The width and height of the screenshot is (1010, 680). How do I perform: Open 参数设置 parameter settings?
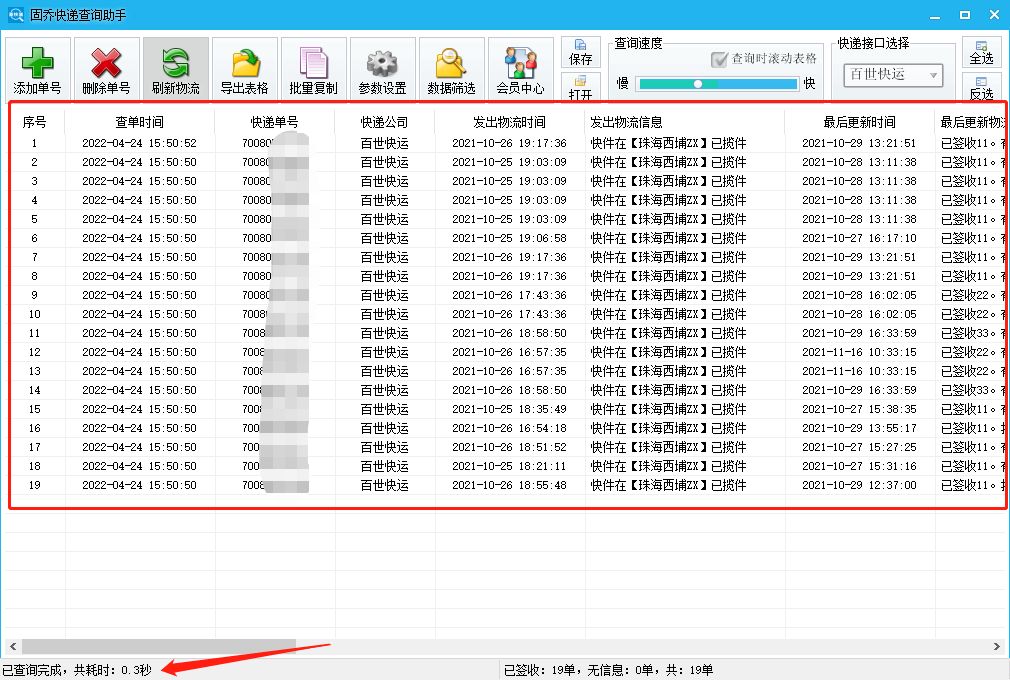click(x=381, y=67)
